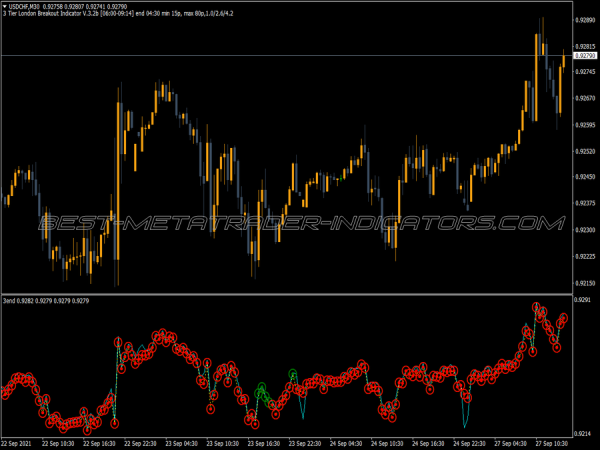600x450 pixels.
Task: Click the 22 Sep 2021 date label
Action: pos(16,444)
